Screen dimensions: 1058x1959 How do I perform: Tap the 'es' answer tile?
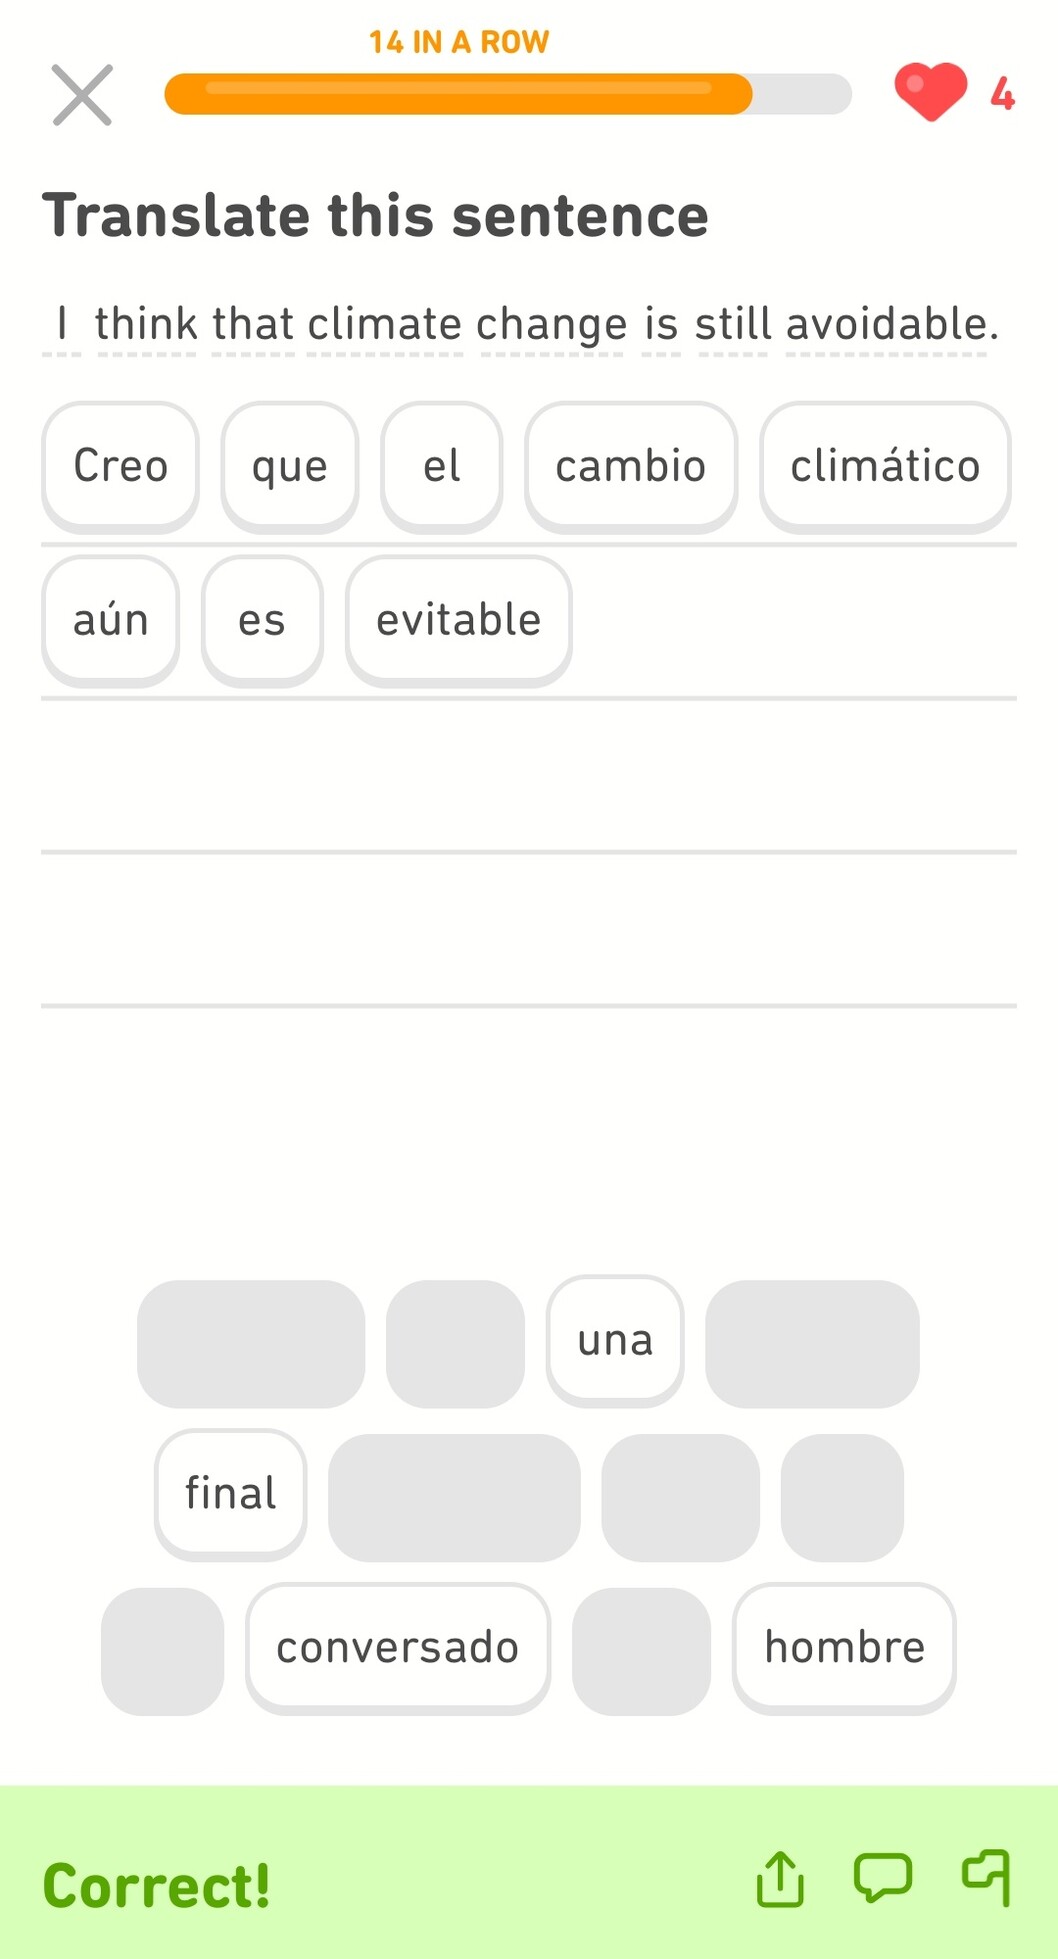tap(262, 621)
